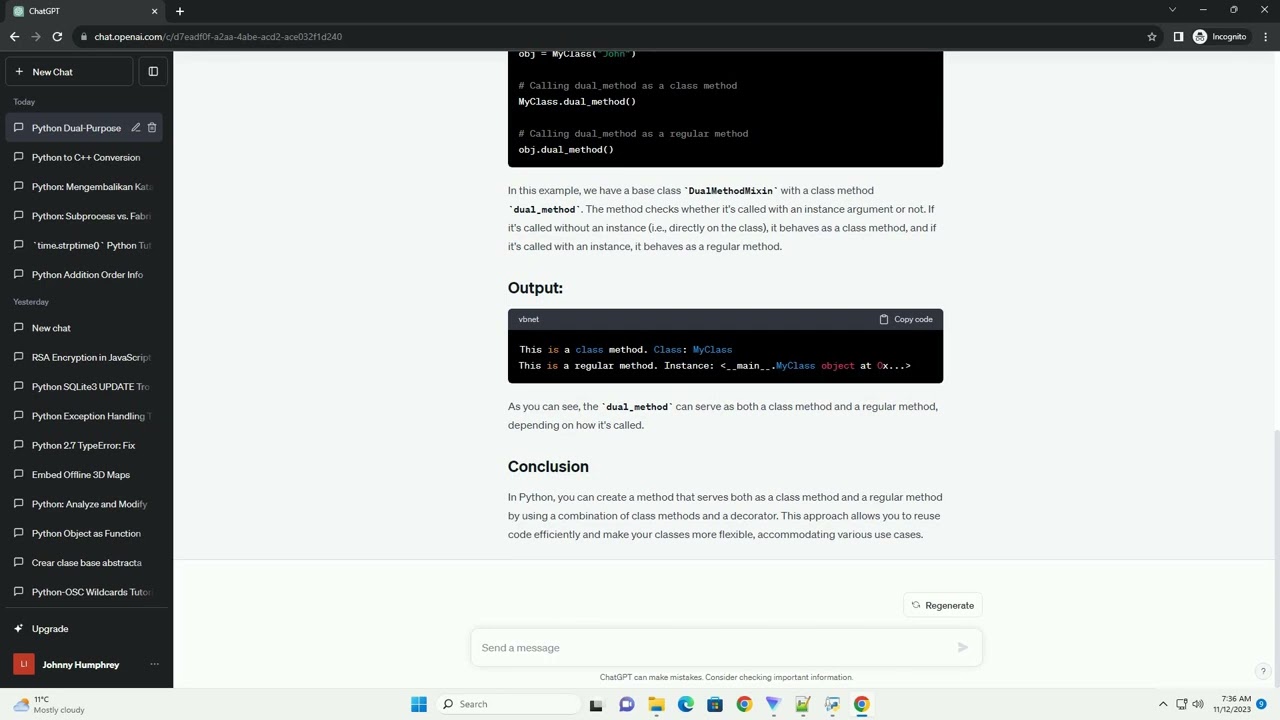Click the Regenerate button
The width and height of the screenshot is (1280, 720).
pos(942,605)
